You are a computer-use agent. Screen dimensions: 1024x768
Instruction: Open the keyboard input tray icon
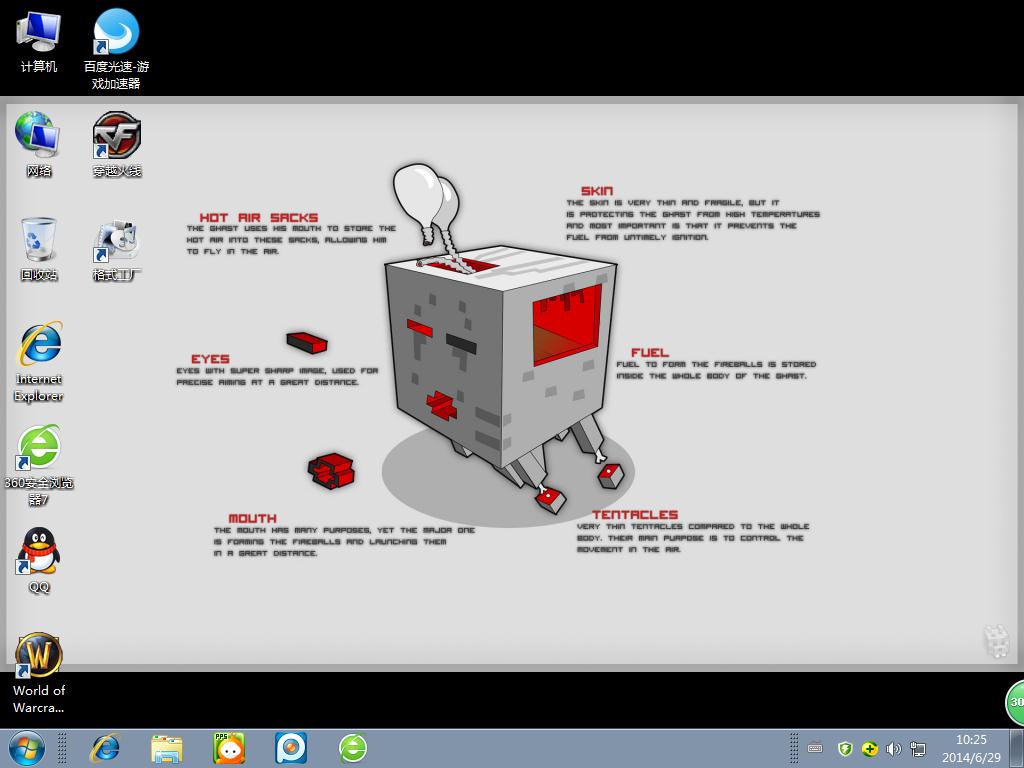tap(815, 748)
